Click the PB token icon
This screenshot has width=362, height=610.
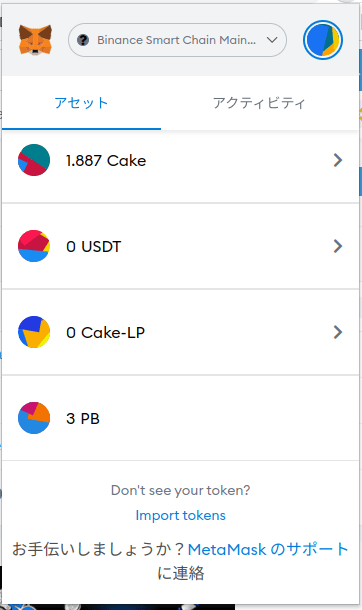pos(34,418)
